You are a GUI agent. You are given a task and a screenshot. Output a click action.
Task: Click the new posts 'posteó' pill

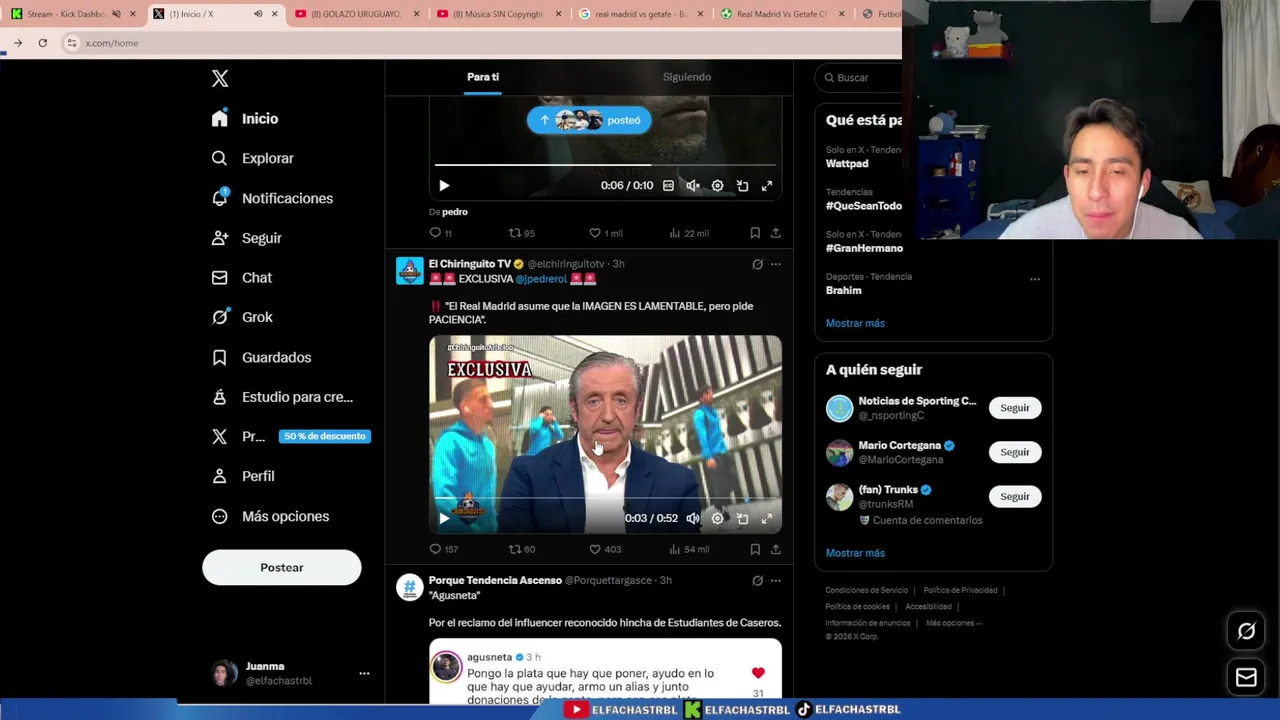pos(589,120)
